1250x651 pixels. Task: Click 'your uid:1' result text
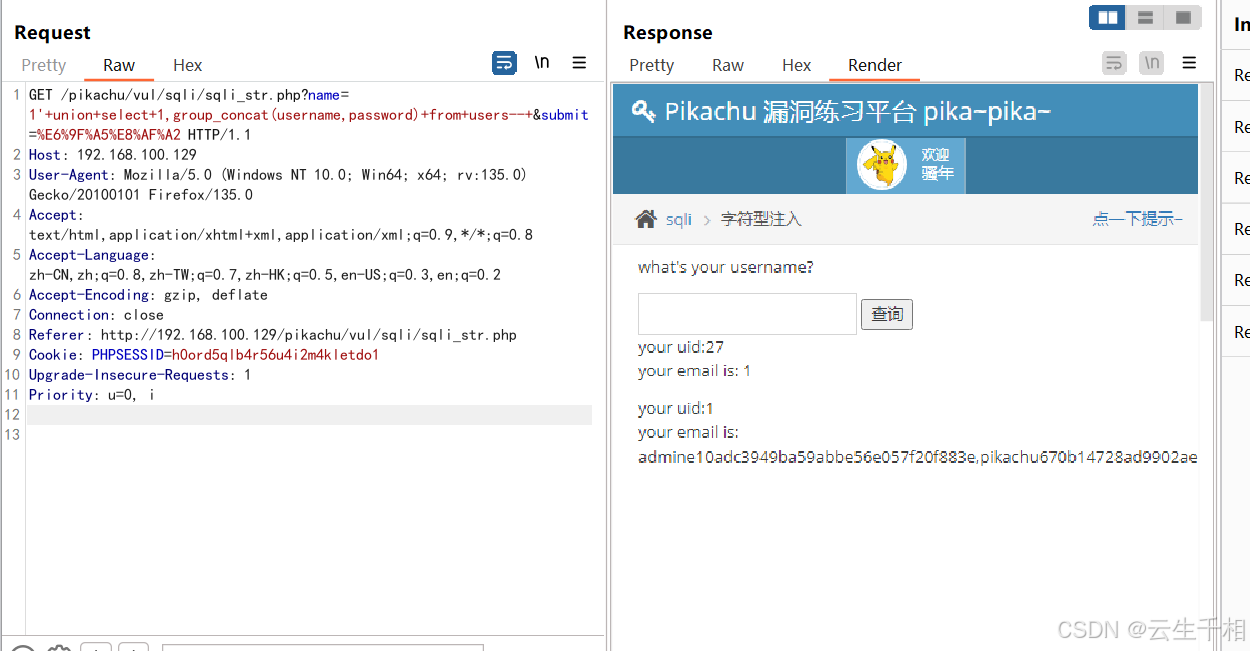coord(676,408)
